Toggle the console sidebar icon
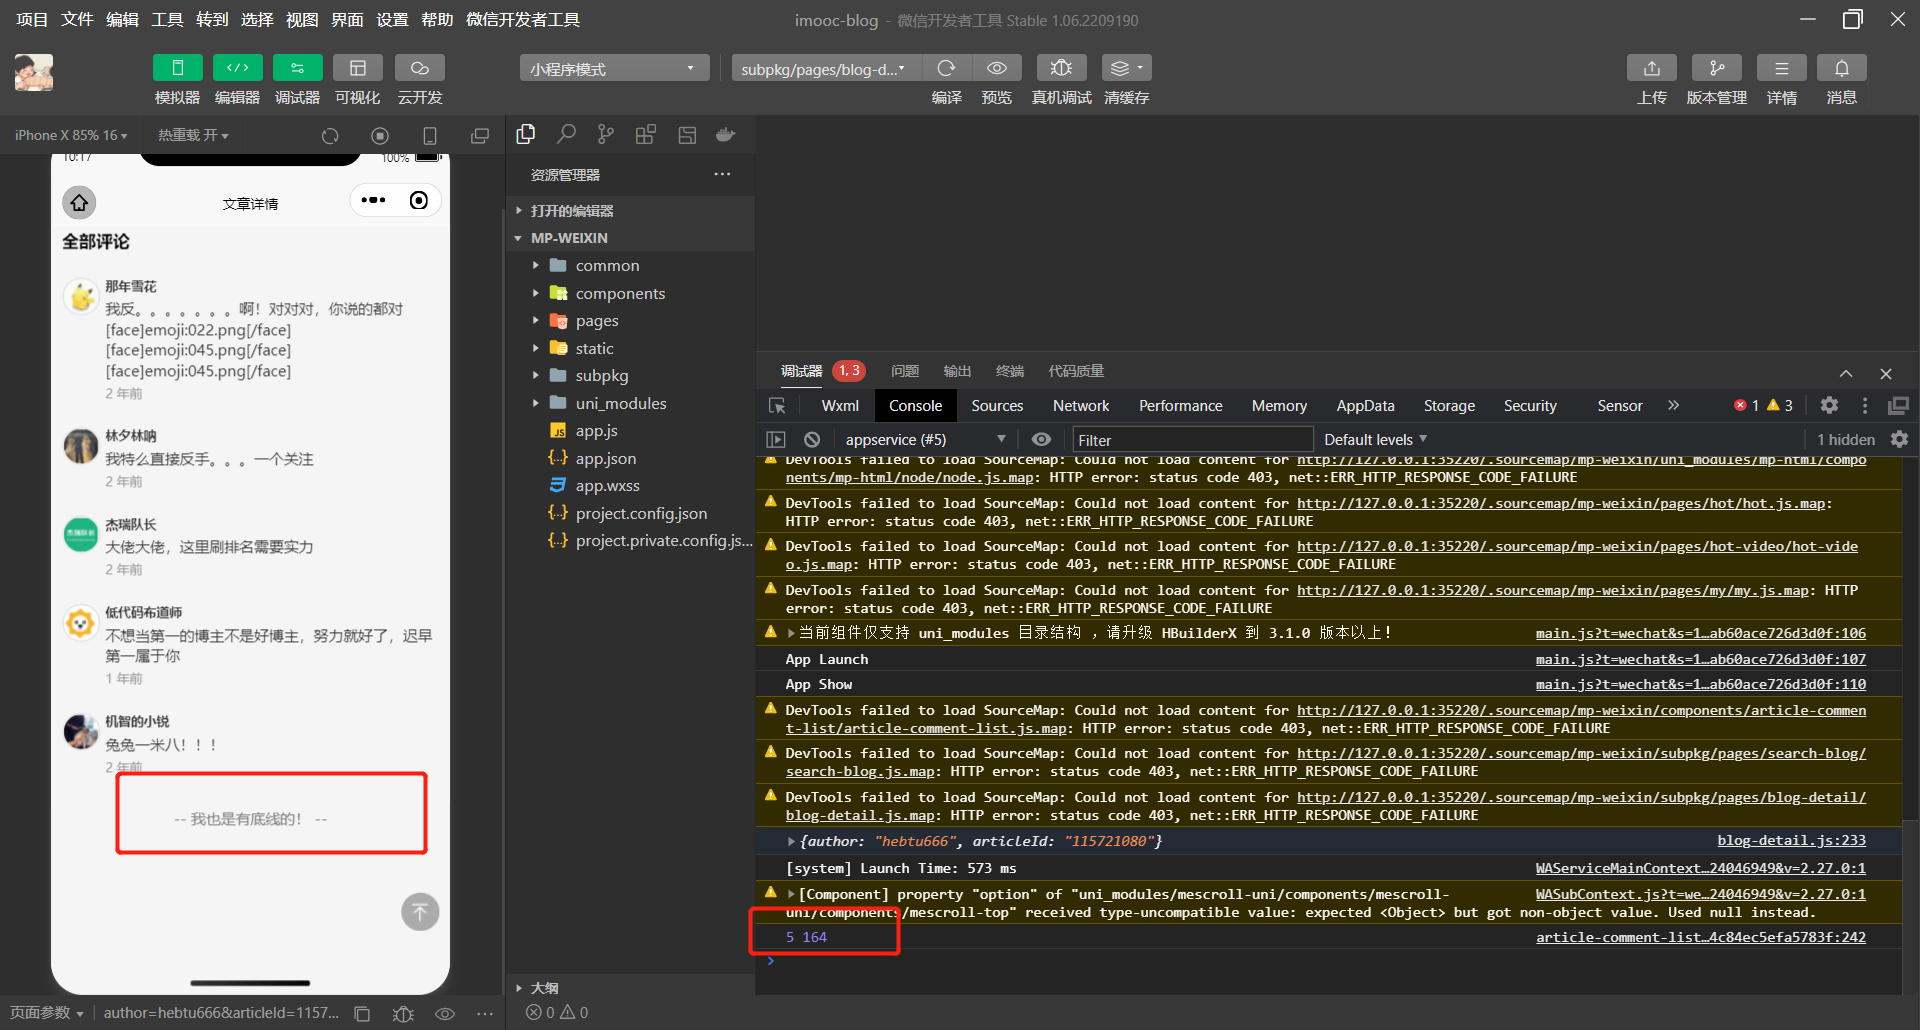Image resolution: width=1920 pixels, height=1030 pixels. pyautogui.click(x=776, y=439)
